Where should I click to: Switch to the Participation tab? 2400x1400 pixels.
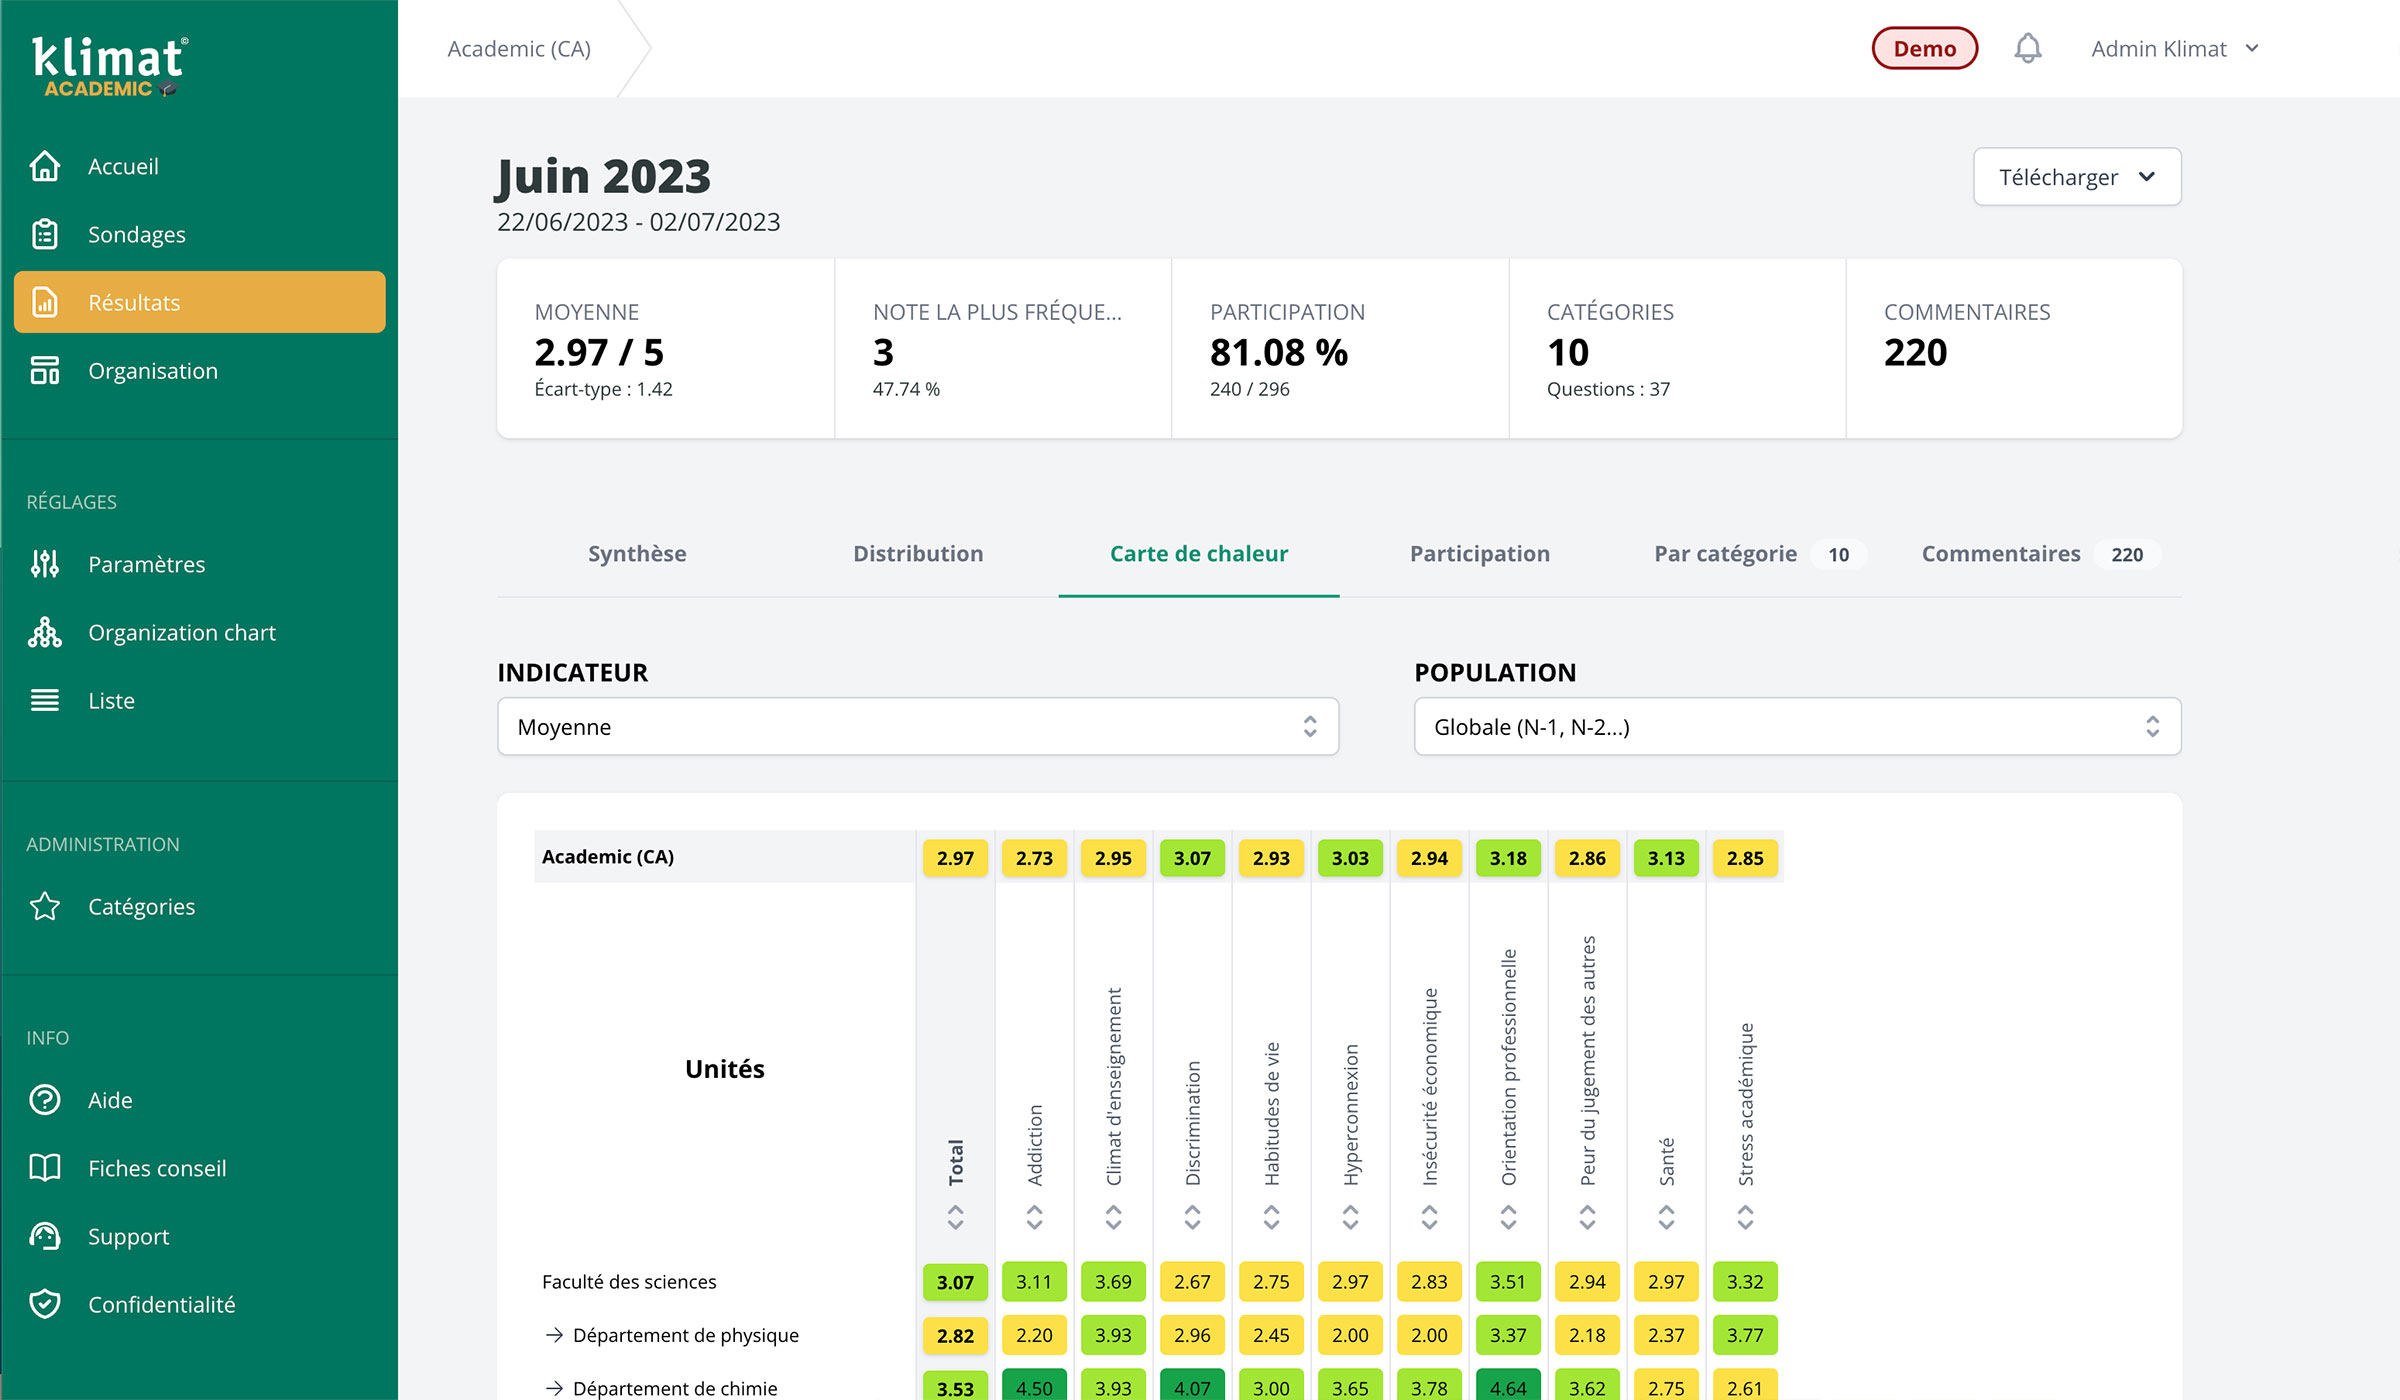1480,554
